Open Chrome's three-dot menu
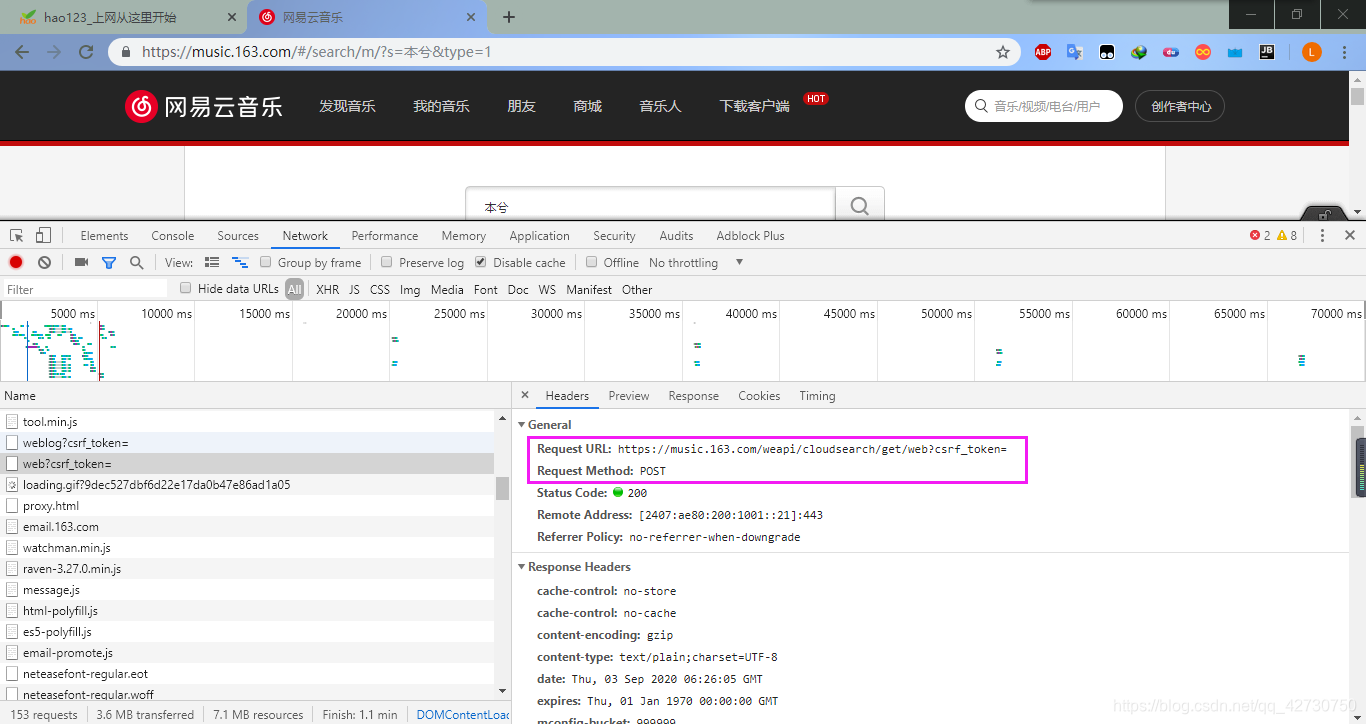The image size is (1366, 724). [x=1346, y=52]
